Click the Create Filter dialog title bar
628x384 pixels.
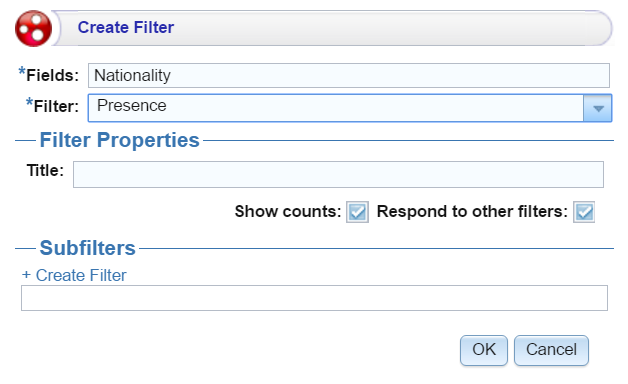[332, 28]
